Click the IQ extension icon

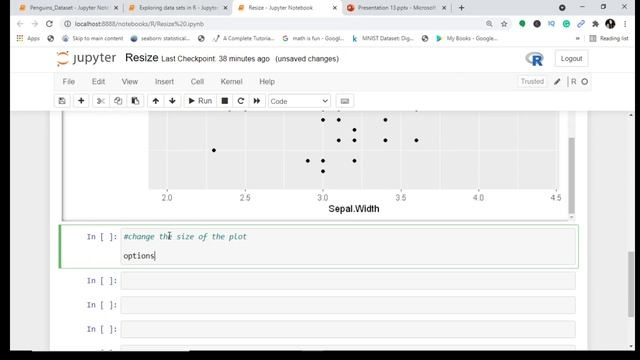(551, 24)
